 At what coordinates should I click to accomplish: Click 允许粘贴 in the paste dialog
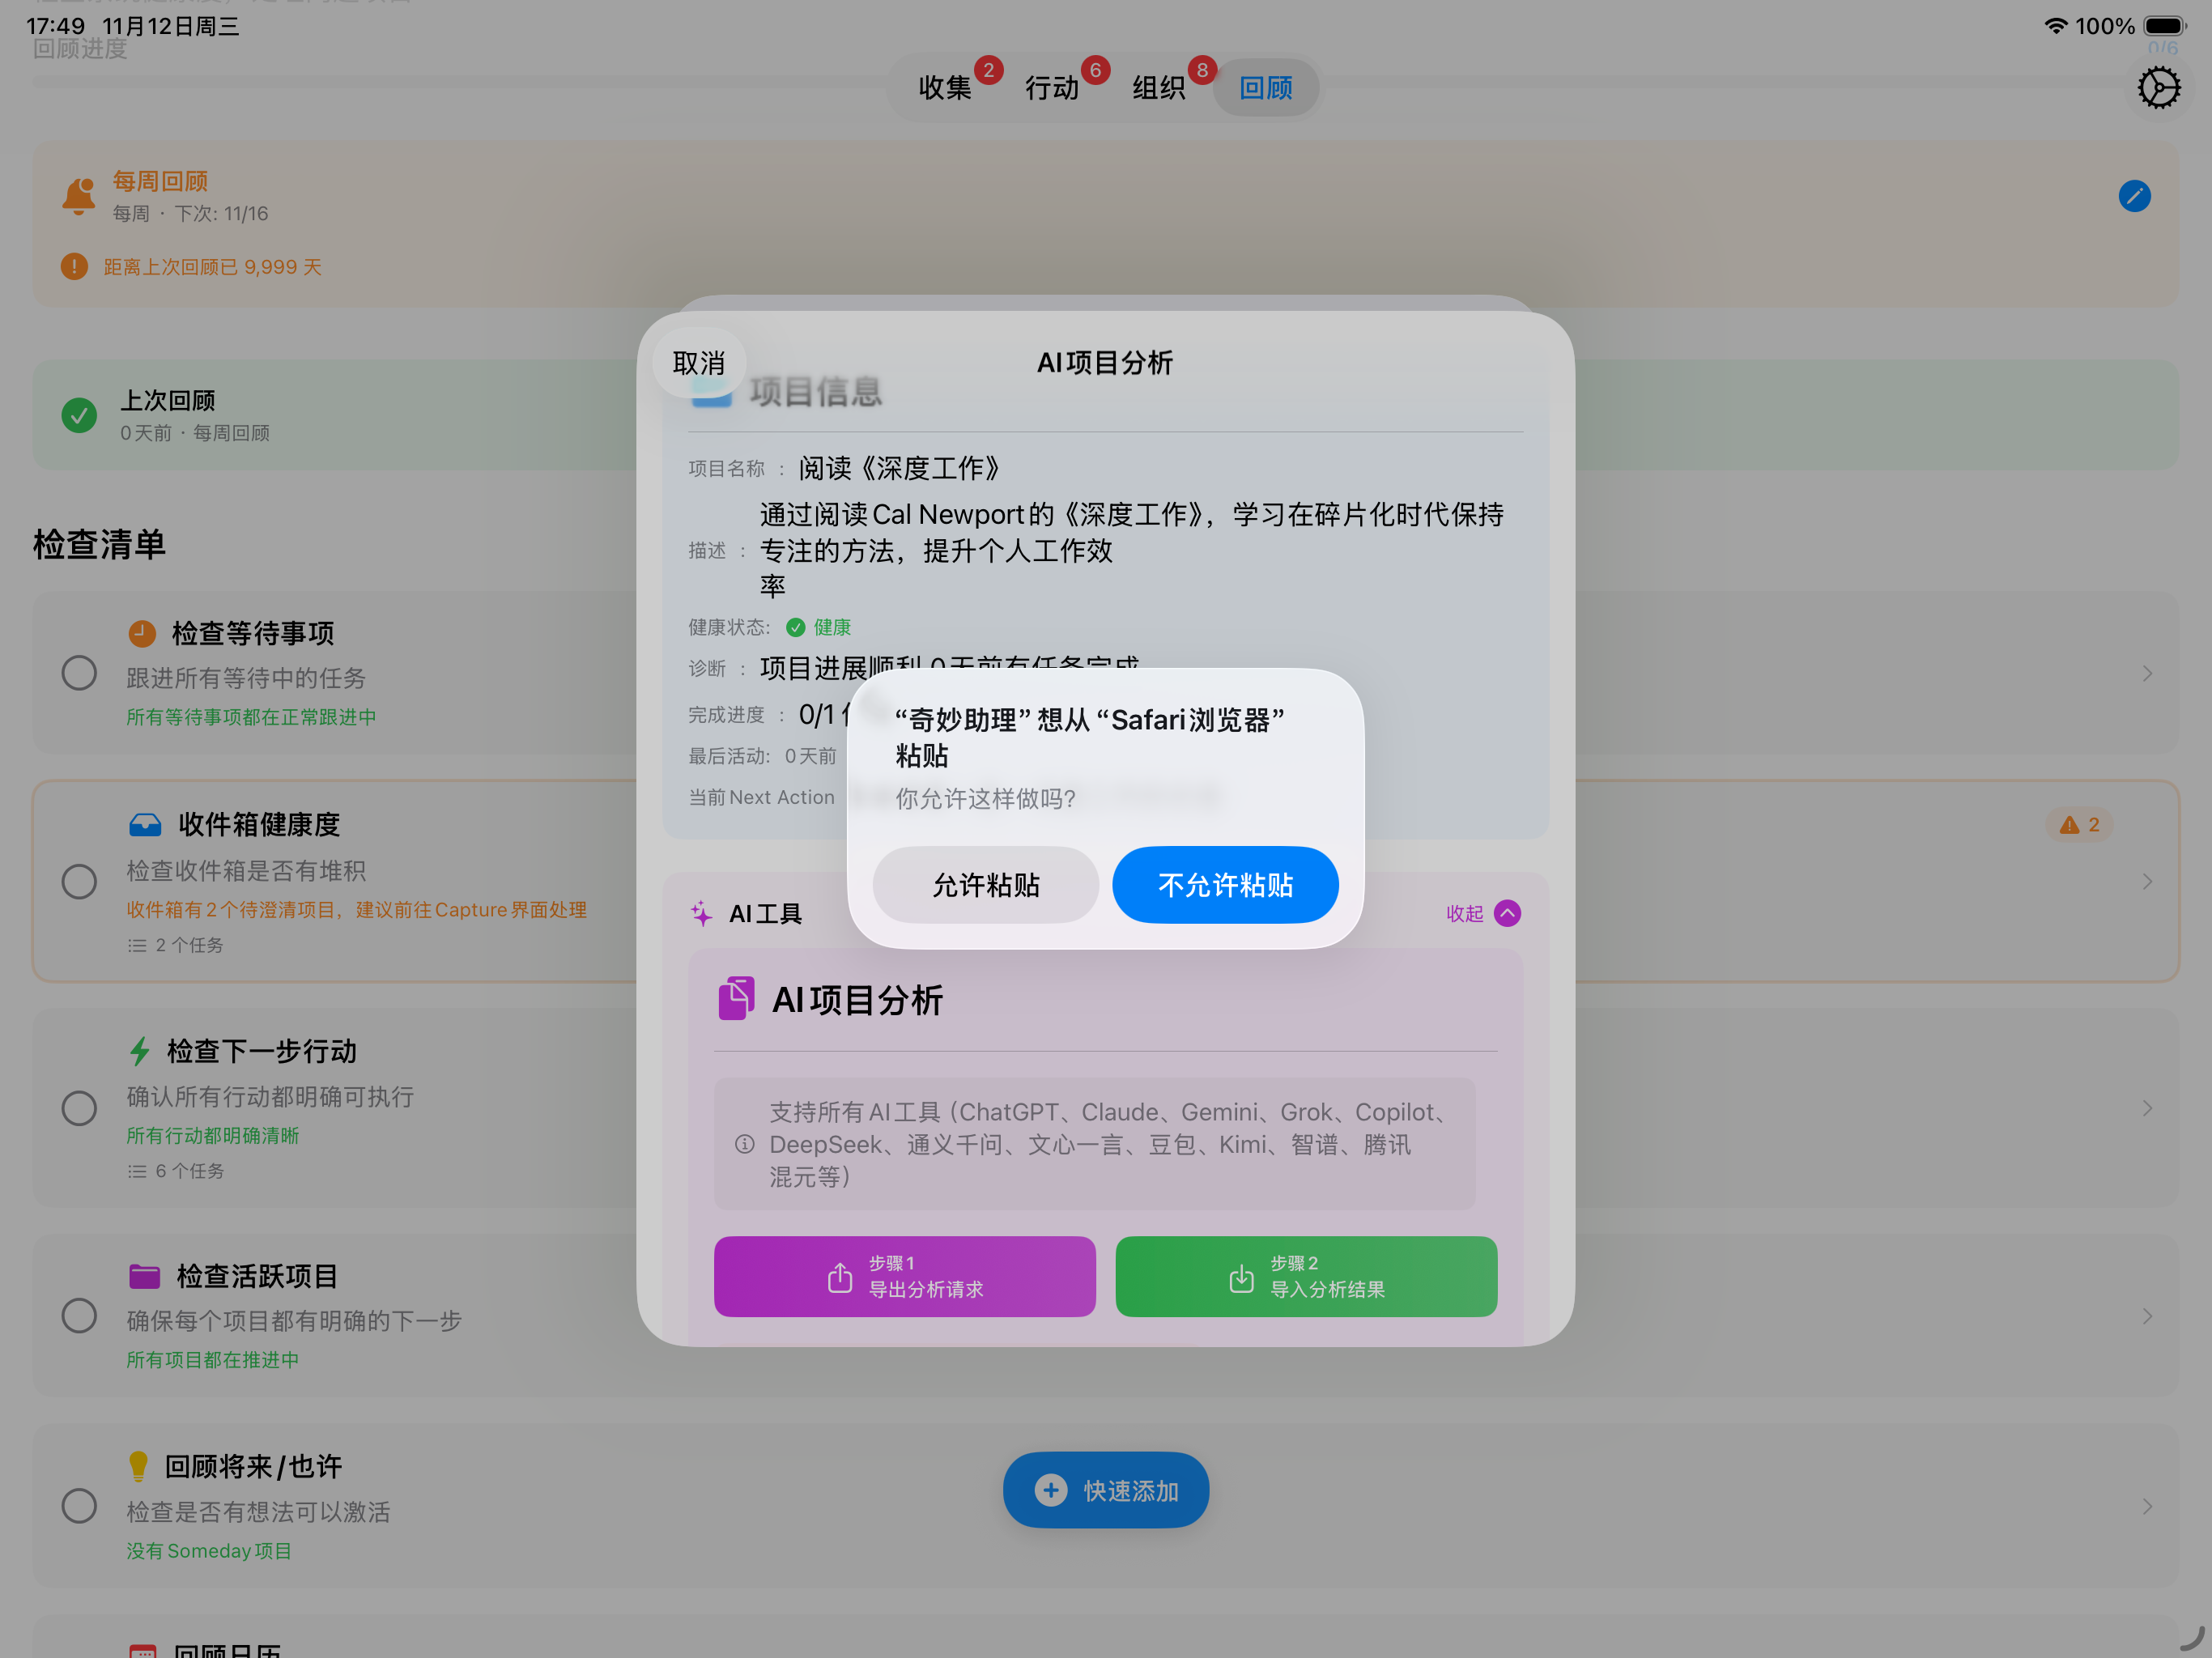tap(985, 884)
